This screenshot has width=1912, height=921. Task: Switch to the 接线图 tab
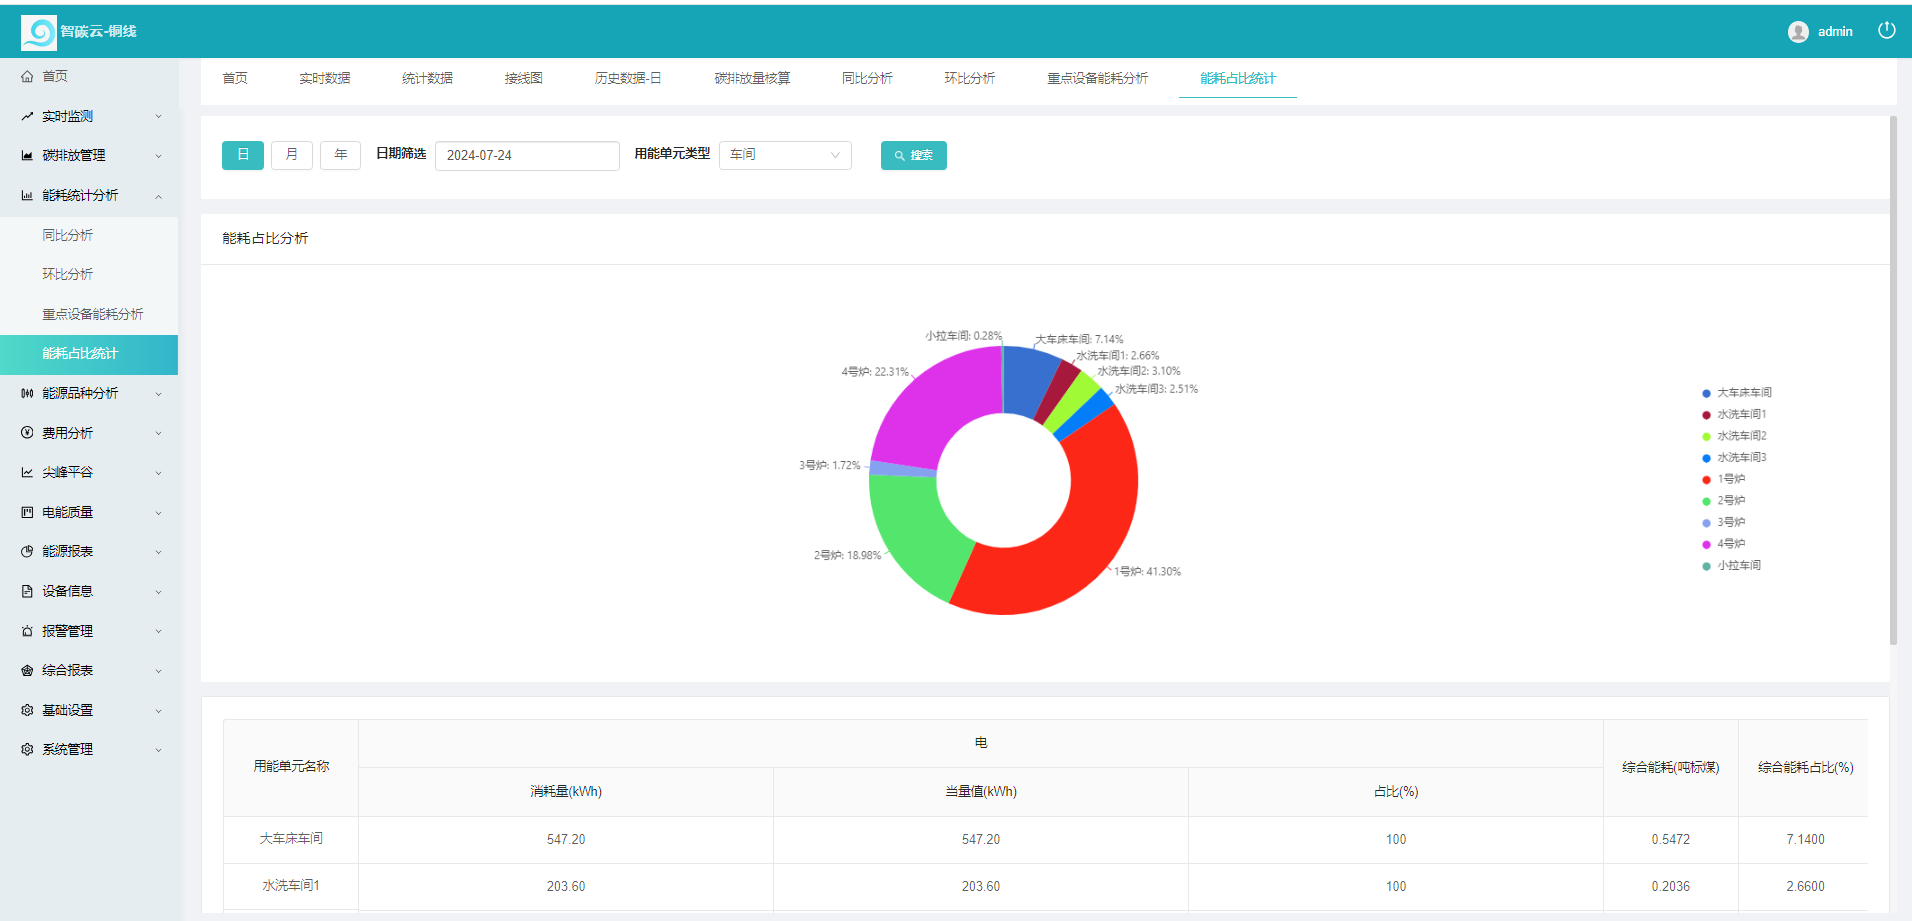pos(524,77)
